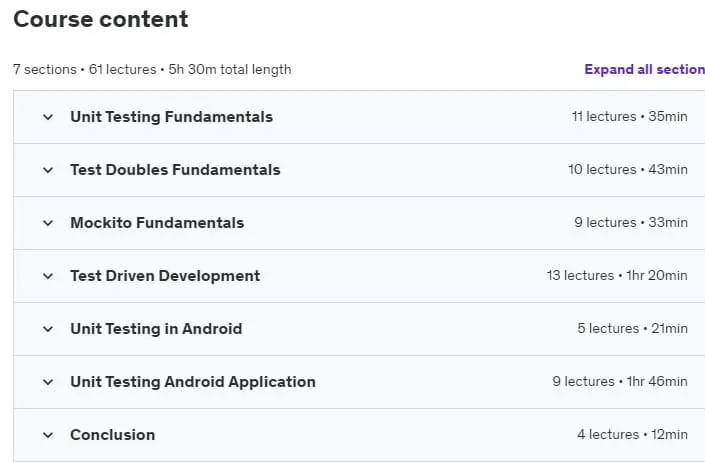
Task: Select Unit Testing Android Application title
Action: (193, 382)
